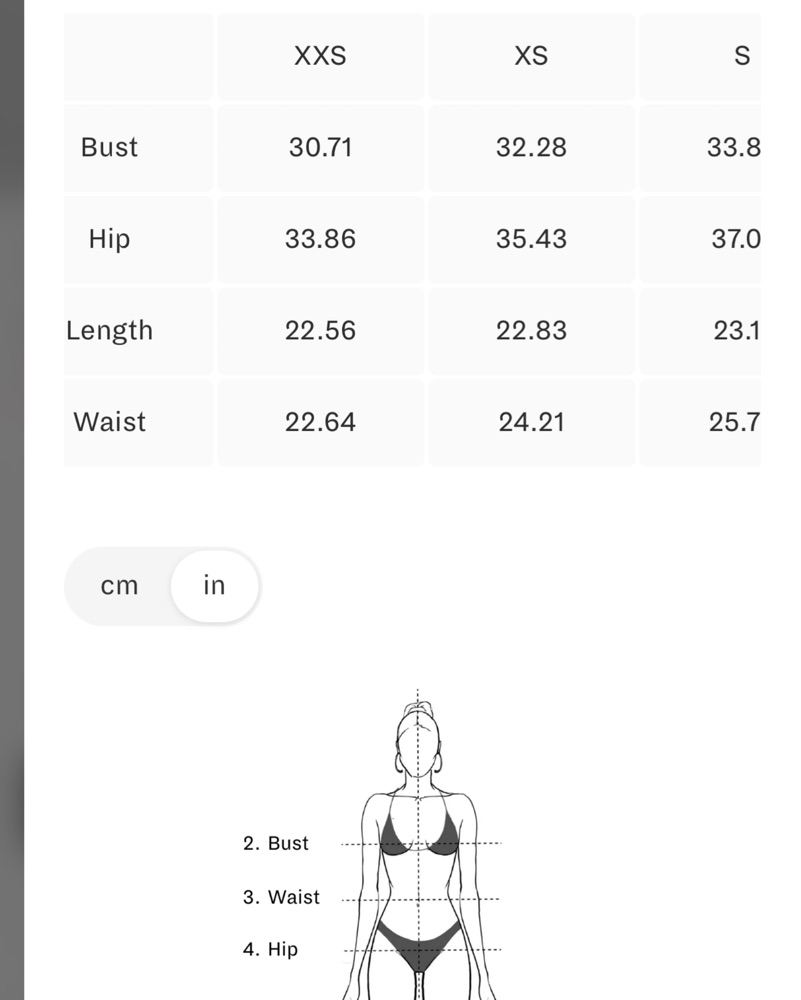Click the XS hip value 35.43

click(x=531, y=239)
